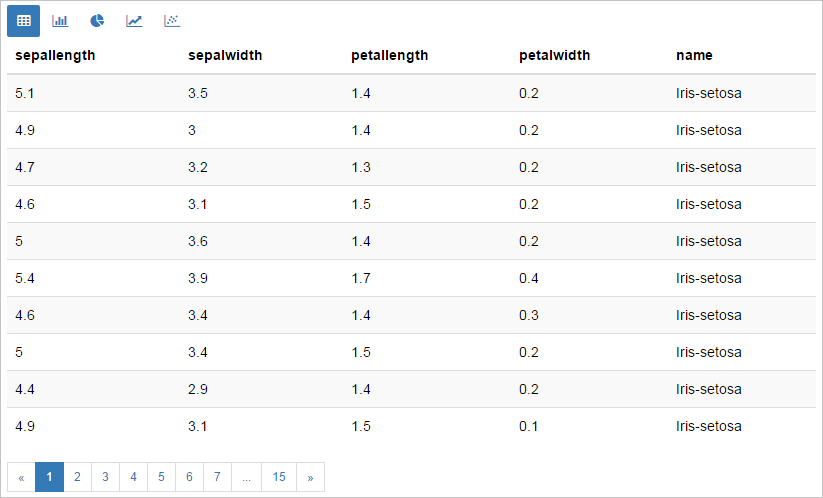Go to page 4
The image size is (823, 498).
(133, 477)
